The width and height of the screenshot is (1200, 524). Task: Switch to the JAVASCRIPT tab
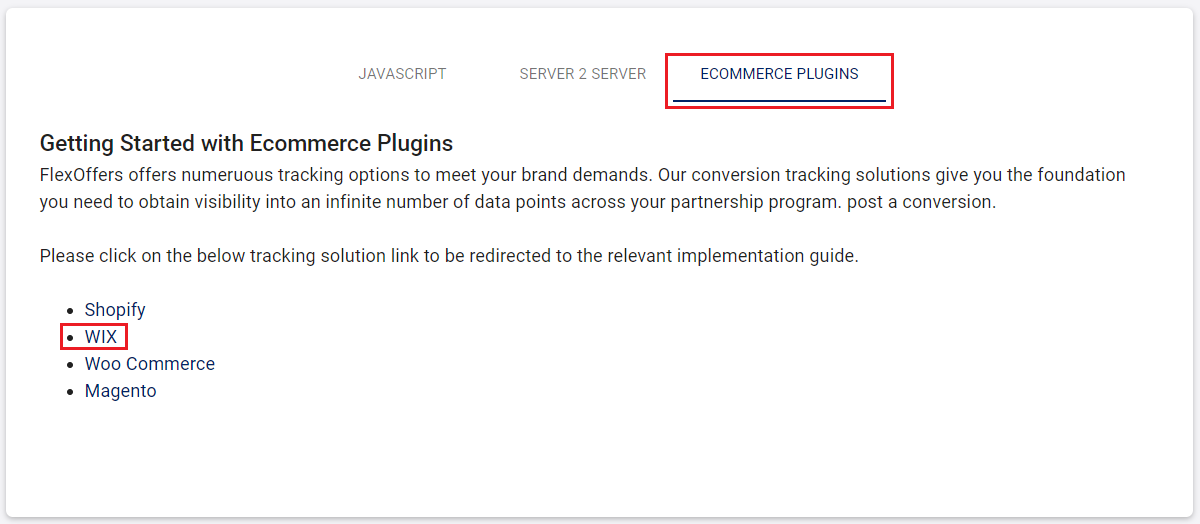pos(402,74)
